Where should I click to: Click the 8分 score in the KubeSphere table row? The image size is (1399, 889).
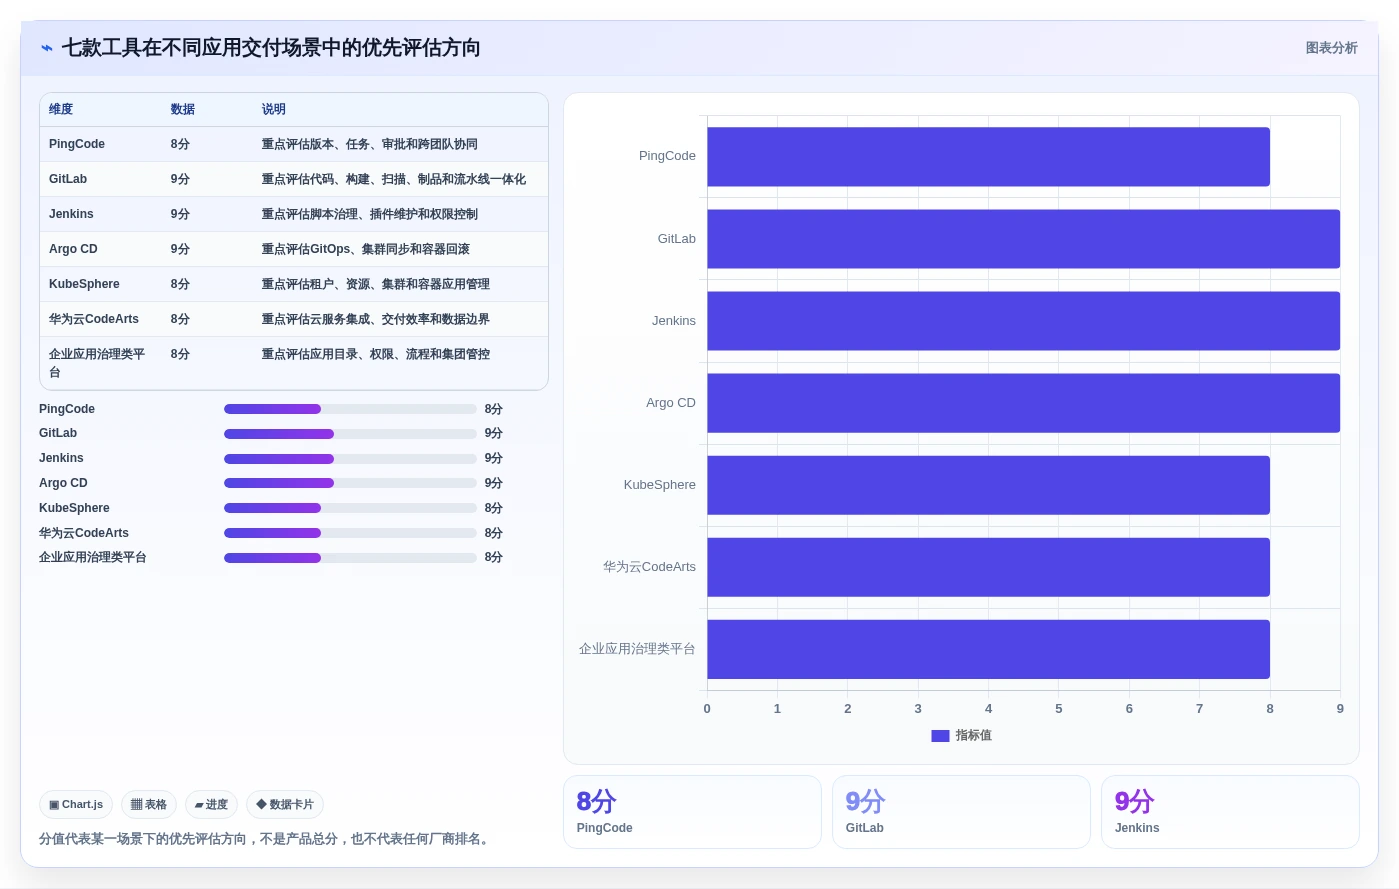click(180, 284)
